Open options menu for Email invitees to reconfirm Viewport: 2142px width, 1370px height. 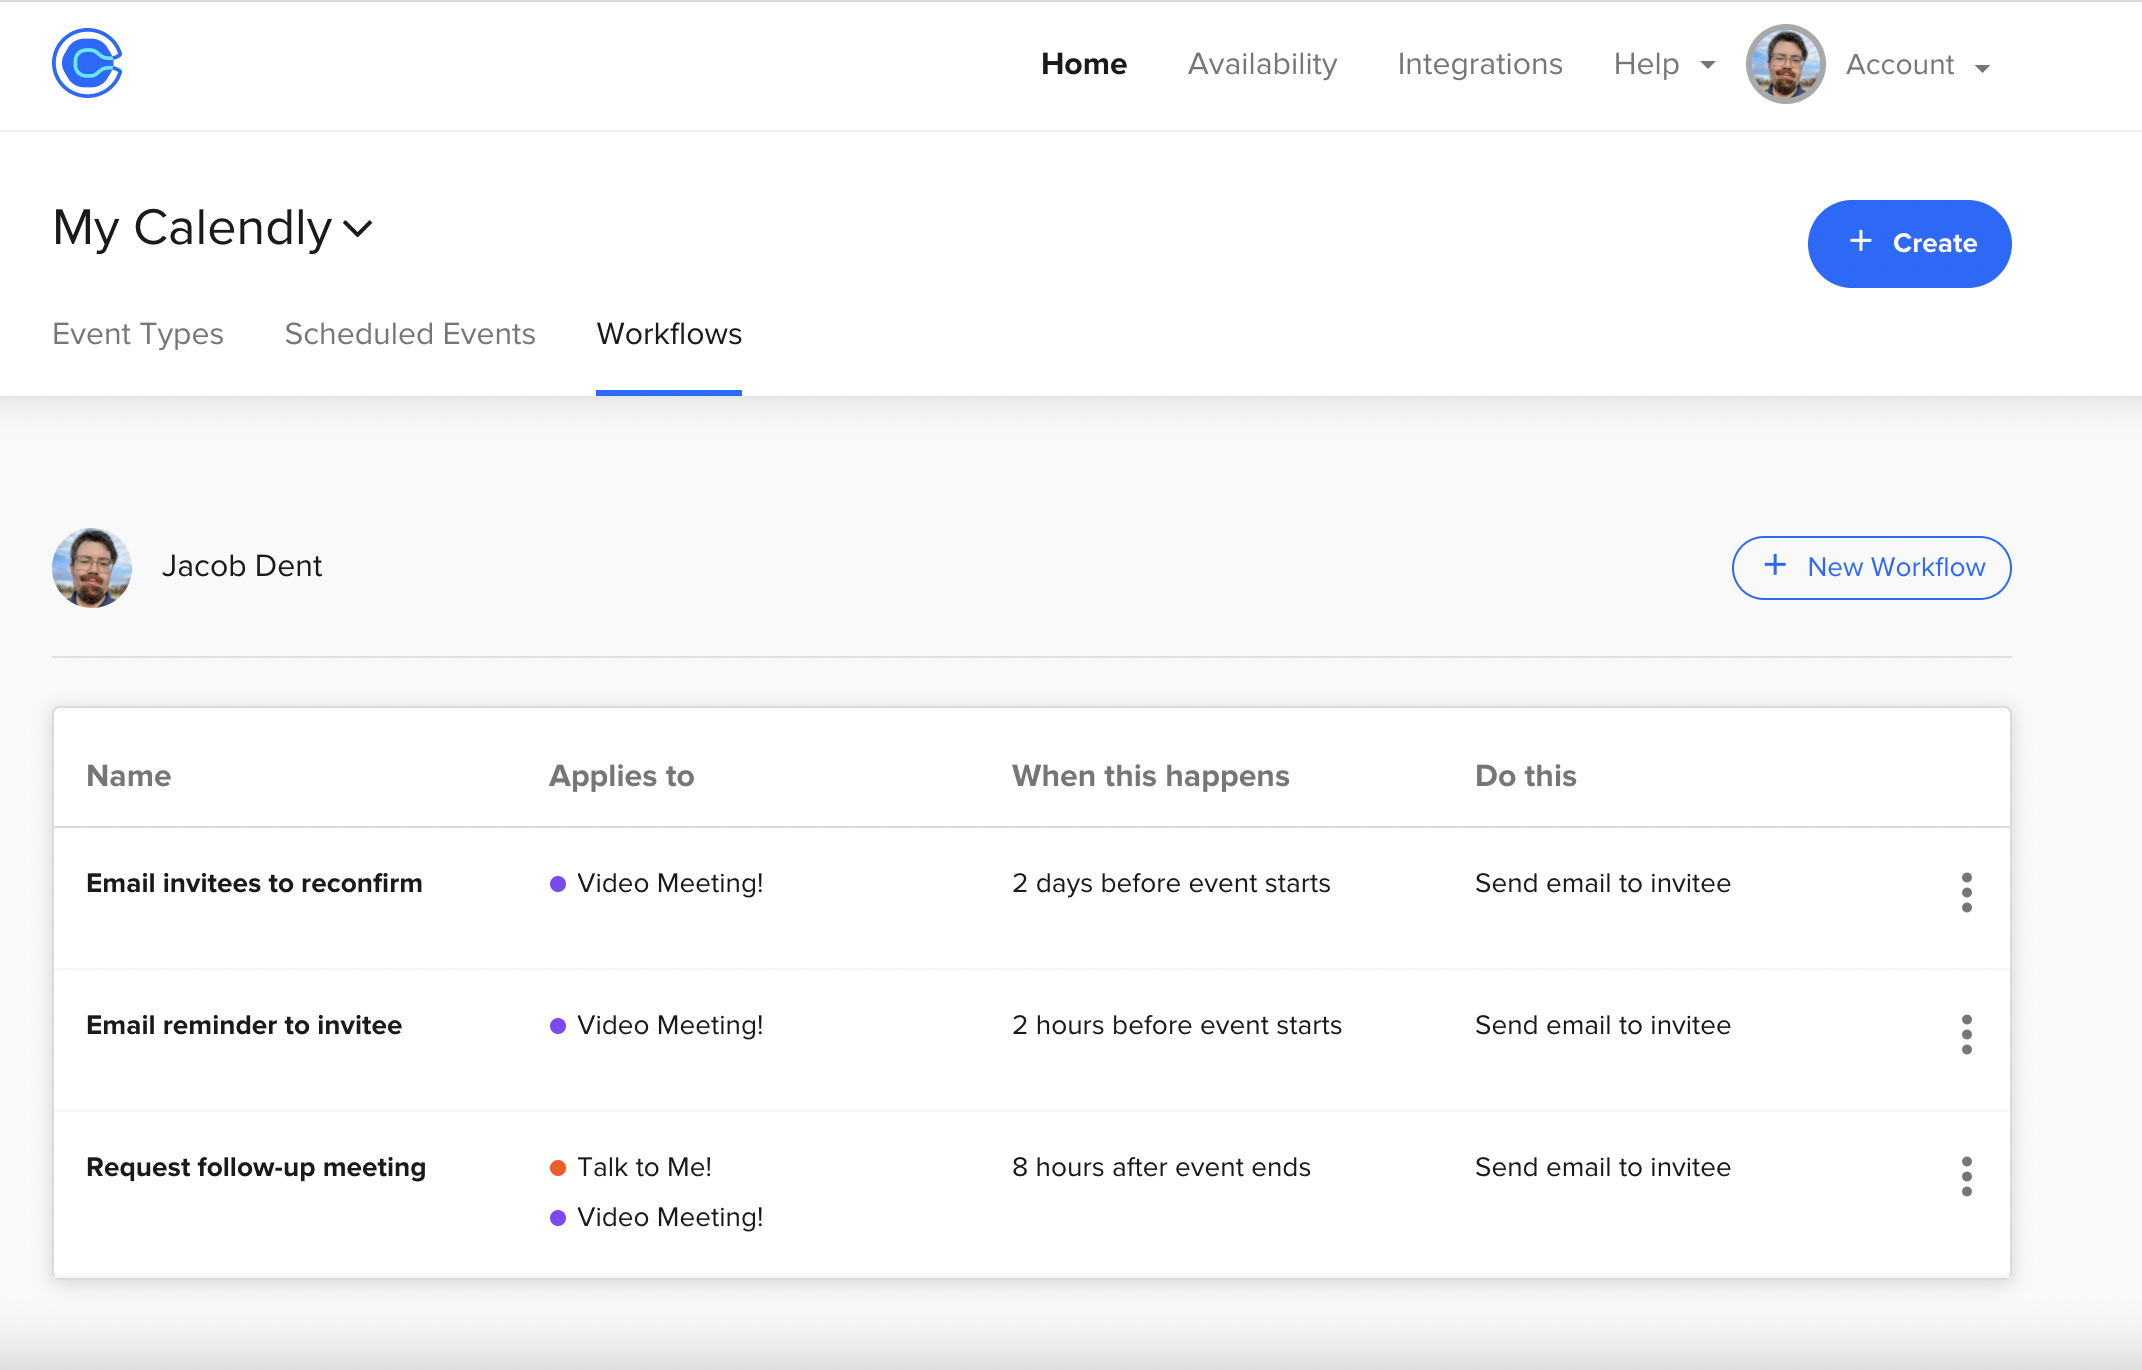tap(1966, 892)
